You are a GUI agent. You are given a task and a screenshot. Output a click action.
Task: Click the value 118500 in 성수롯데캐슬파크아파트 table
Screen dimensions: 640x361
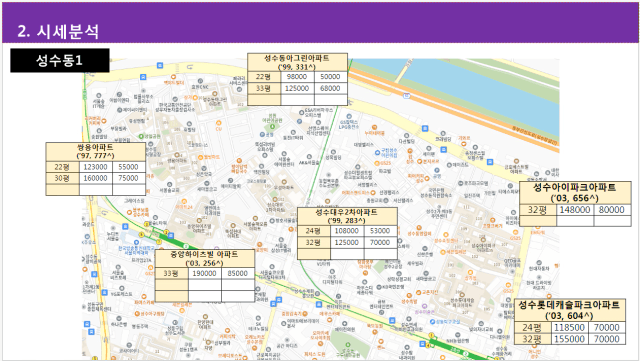click(569, 327)
